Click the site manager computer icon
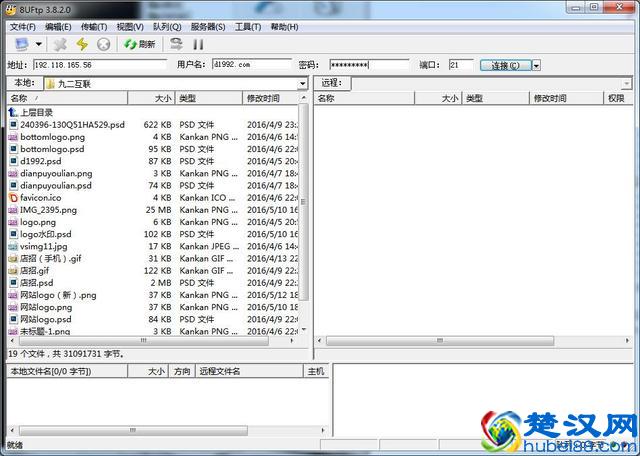 21,44
